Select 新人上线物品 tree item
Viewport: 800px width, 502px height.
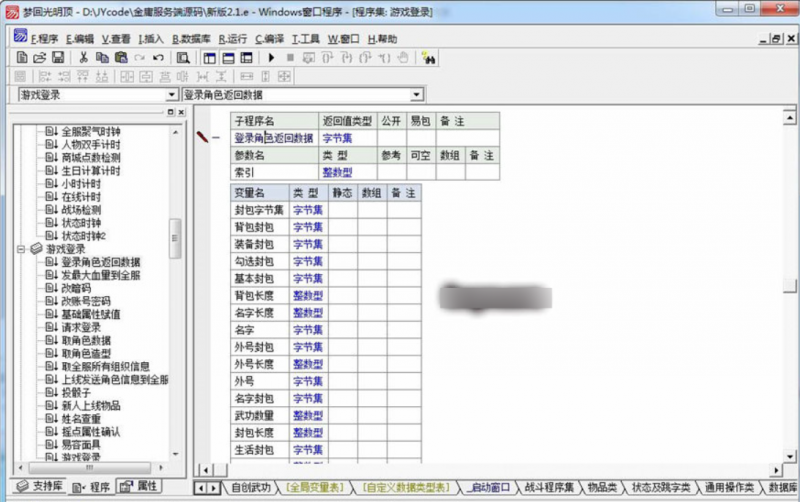(x=91, y=406)
